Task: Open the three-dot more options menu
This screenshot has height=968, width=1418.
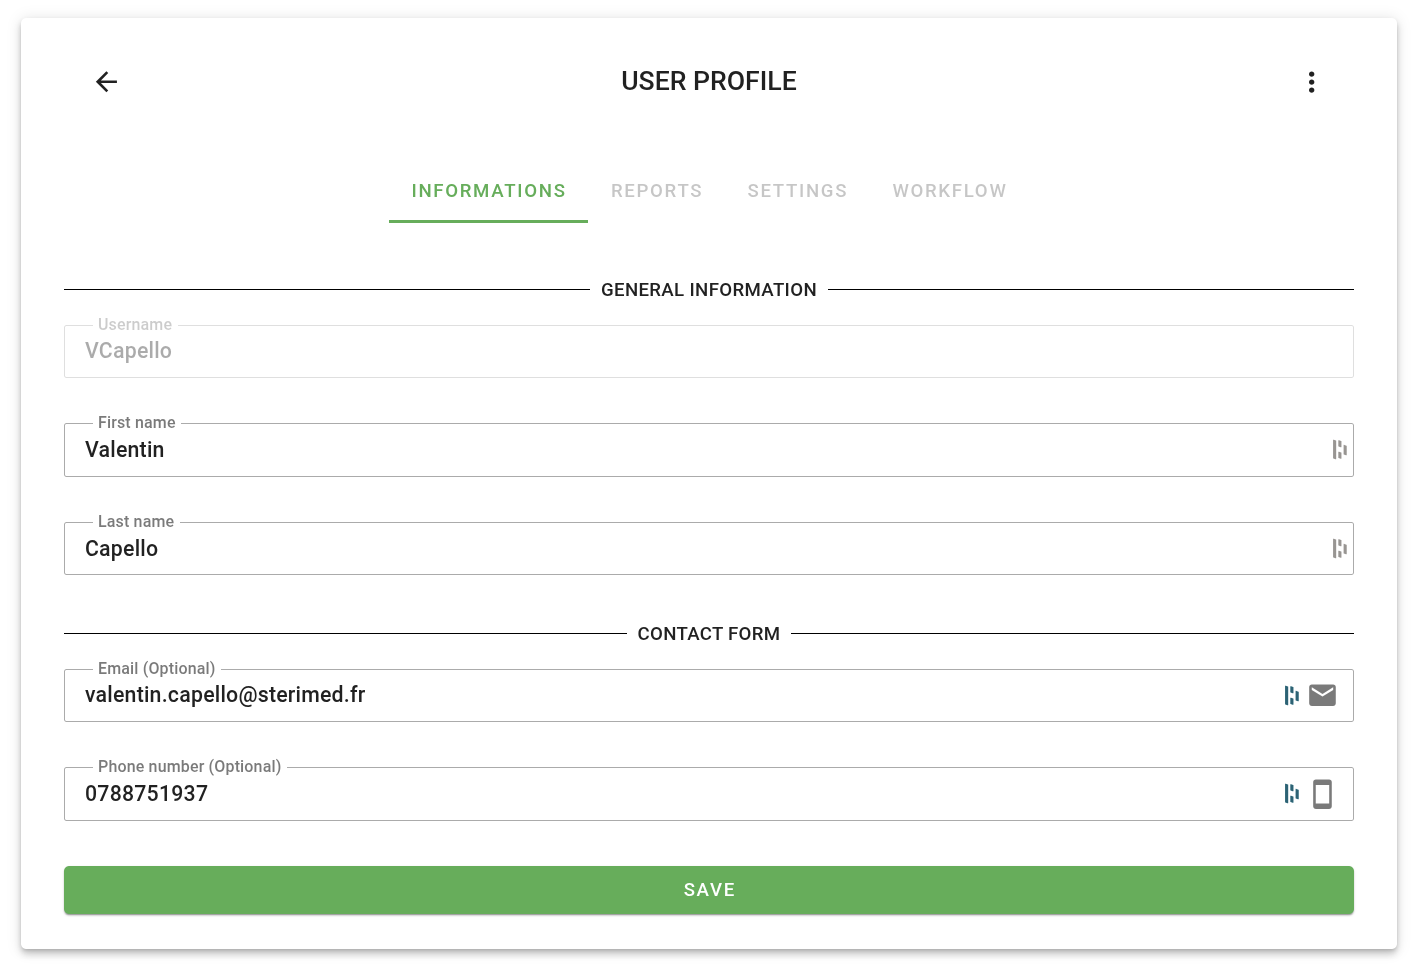Action: click(1311, 82)
